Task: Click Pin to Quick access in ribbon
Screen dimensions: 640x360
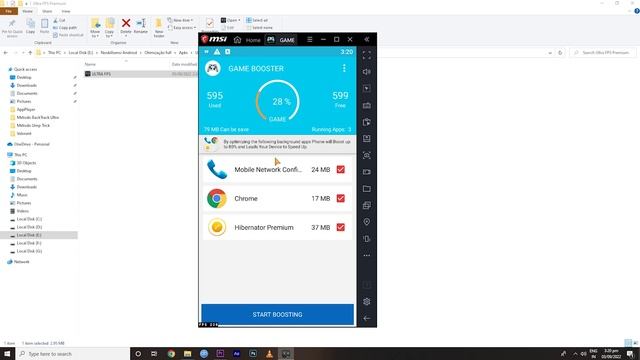Action: pos(12,28)
